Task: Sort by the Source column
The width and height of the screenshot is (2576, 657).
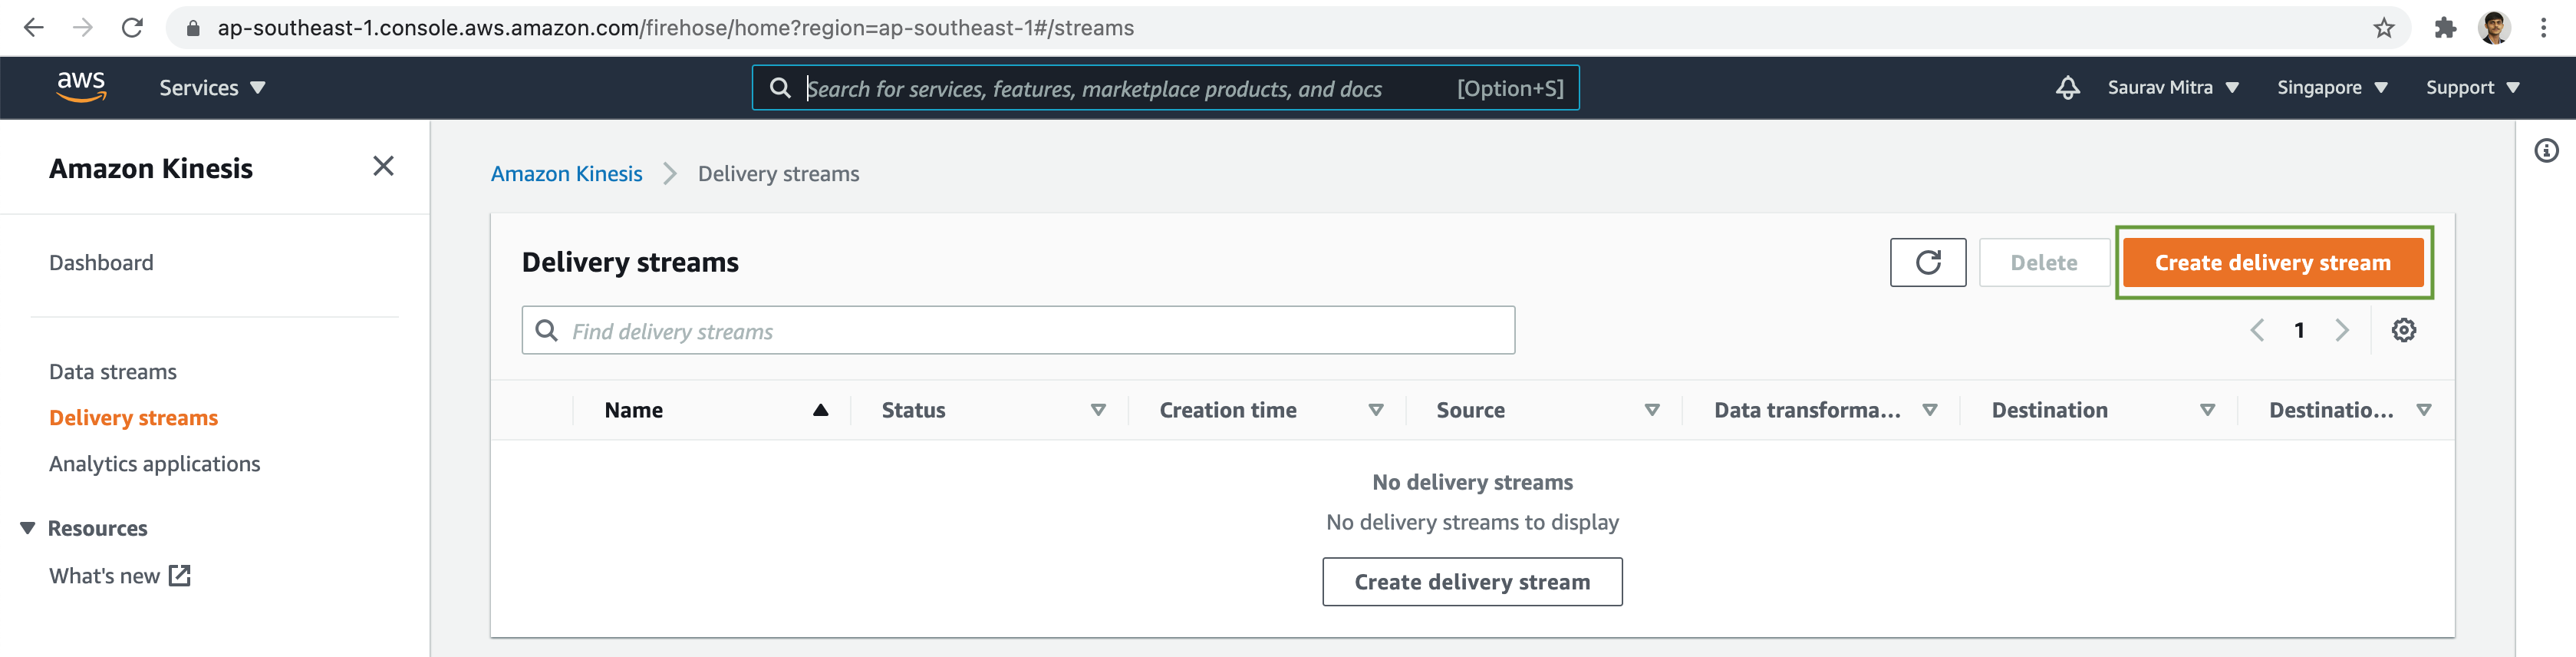Action: point(1652,410)
